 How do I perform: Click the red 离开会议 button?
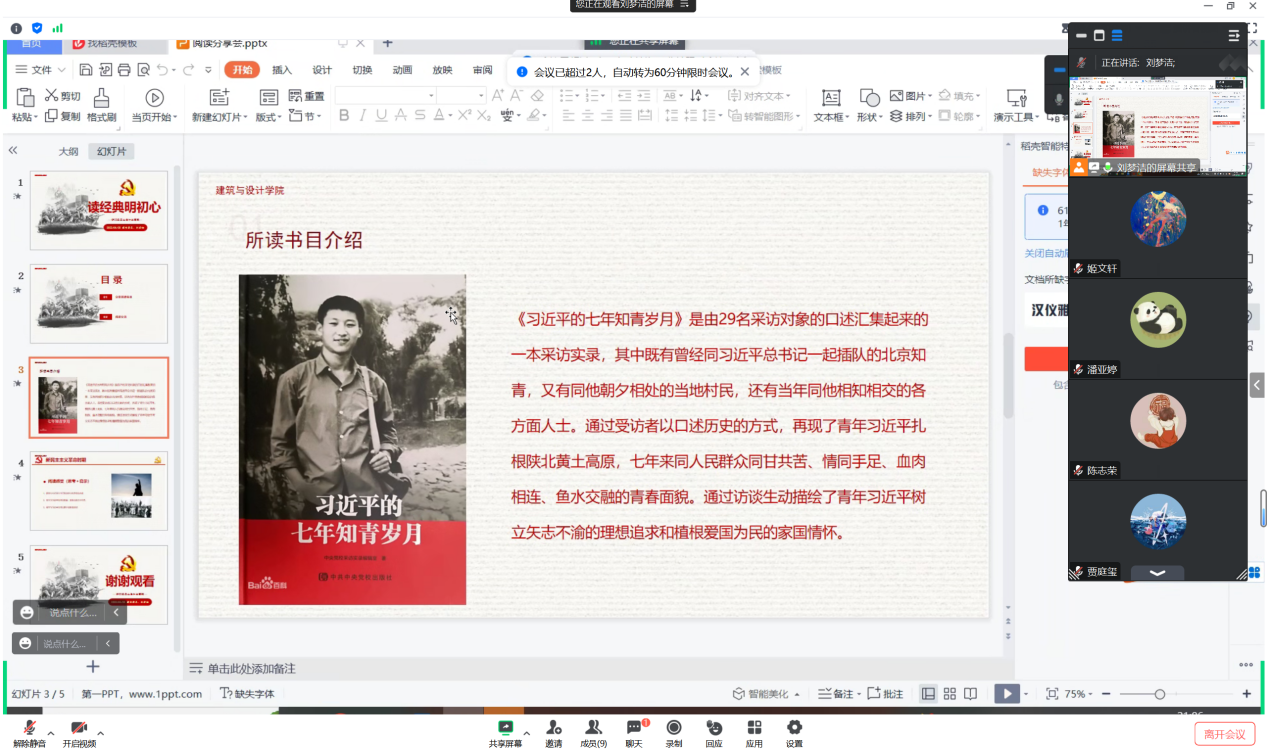coord(1224,734)
